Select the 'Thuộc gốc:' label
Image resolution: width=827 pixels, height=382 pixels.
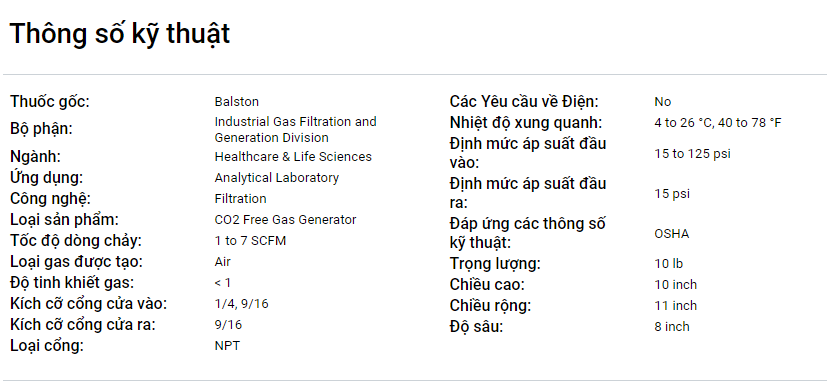click(50, 101)
